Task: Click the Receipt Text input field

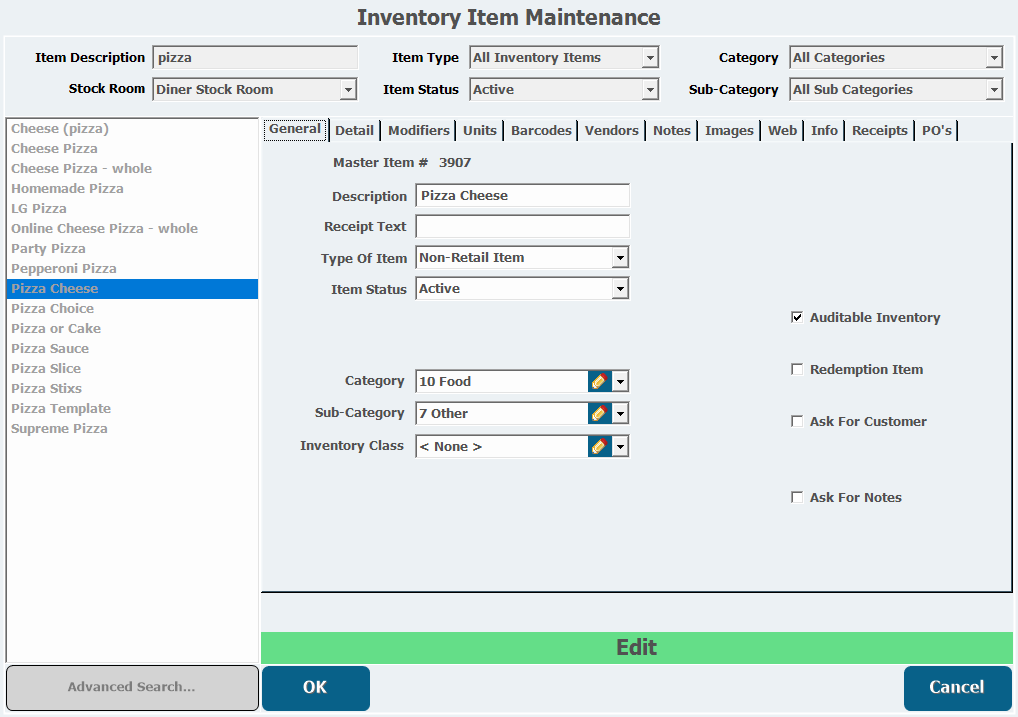Action: [522, 227]
